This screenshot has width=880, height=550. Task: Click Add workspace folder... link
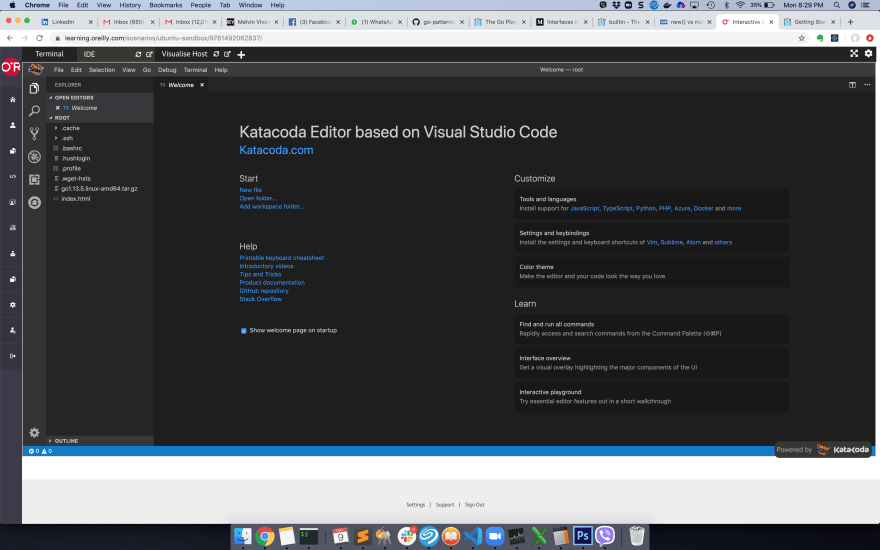click(x=272, y=207)
